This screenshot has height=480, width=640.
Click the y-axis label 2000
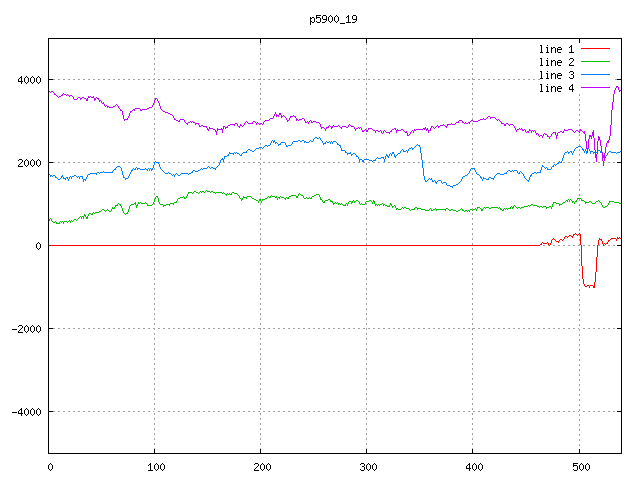[x=29, y=163]
